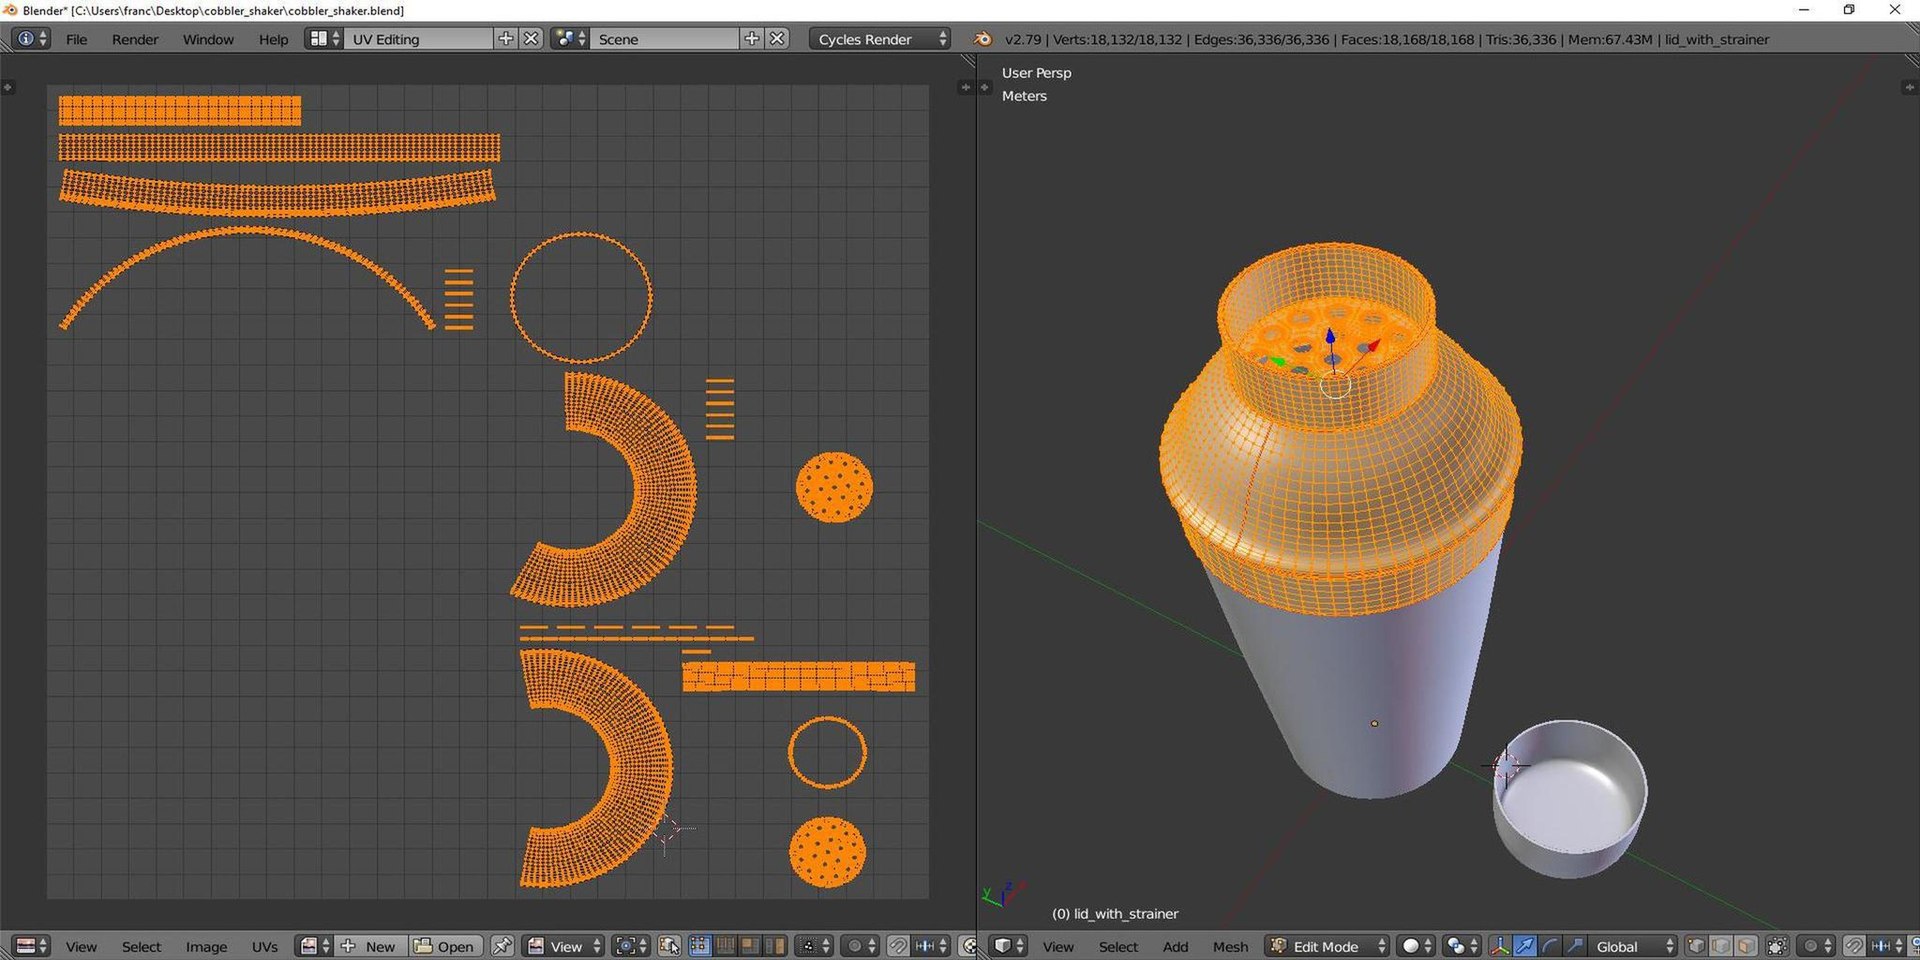Screen dimensions: 1920x960
Task: Open the viewport shading dropdown
Action: point(1417,946)
